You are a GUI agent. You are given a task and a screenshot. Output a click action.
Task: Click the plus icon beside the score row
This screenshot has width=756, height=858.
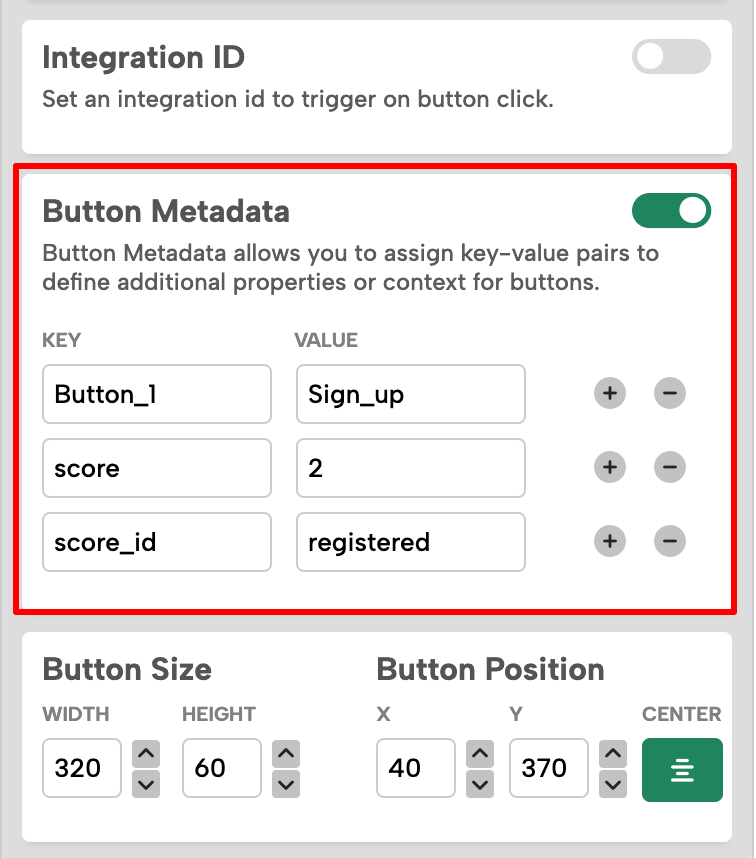609,468
